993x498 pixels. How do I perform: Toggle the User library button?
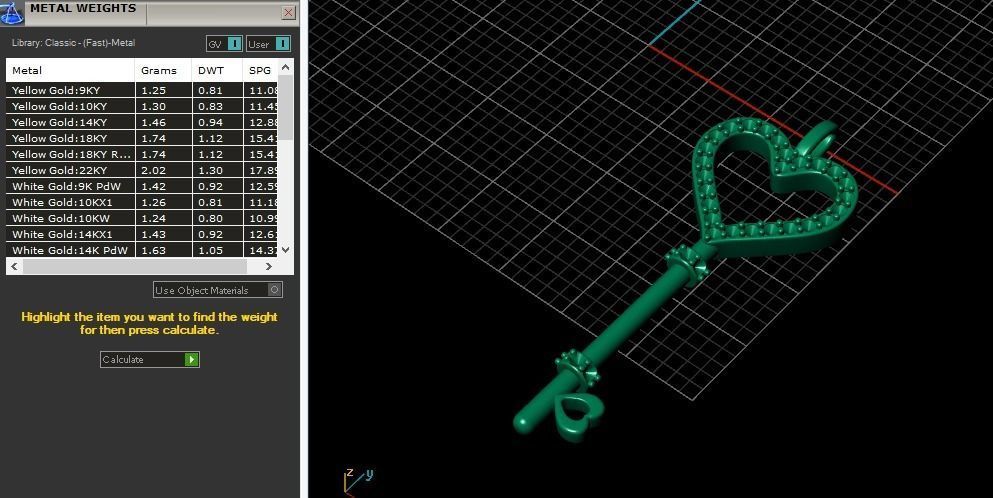[269, 44]
